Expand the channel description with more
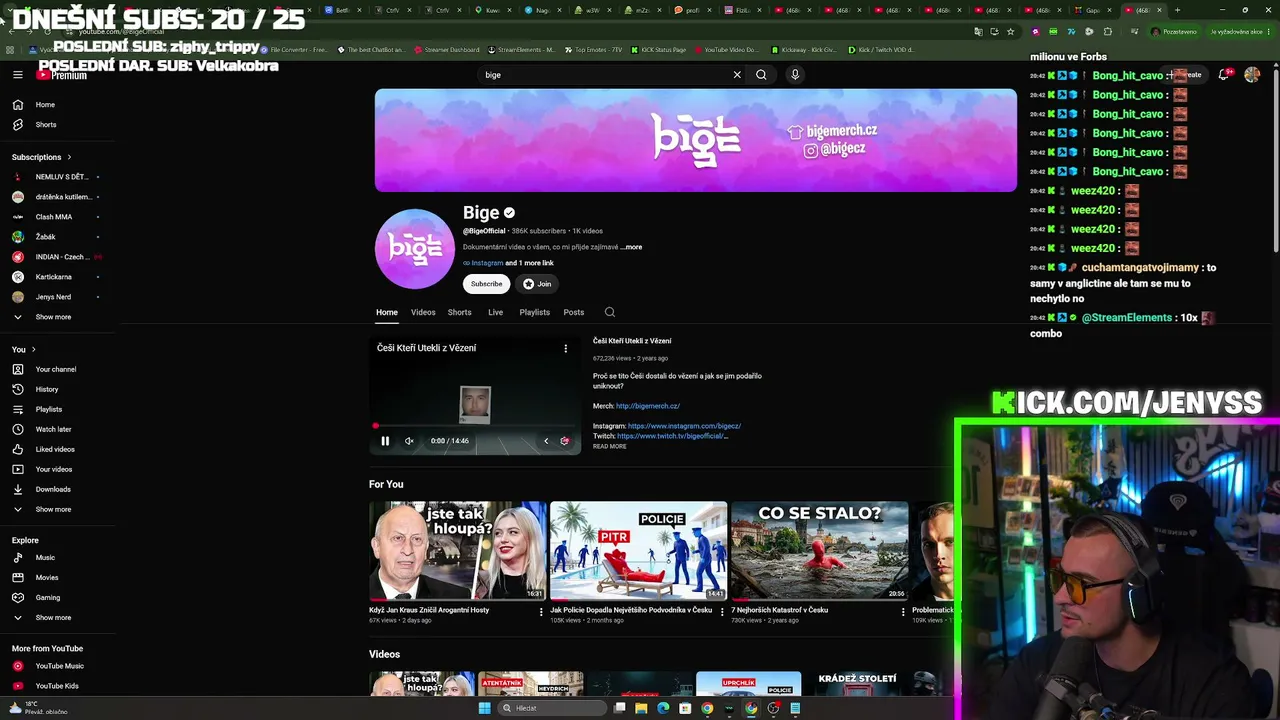 pyautogui.click(x=632, y=247)
